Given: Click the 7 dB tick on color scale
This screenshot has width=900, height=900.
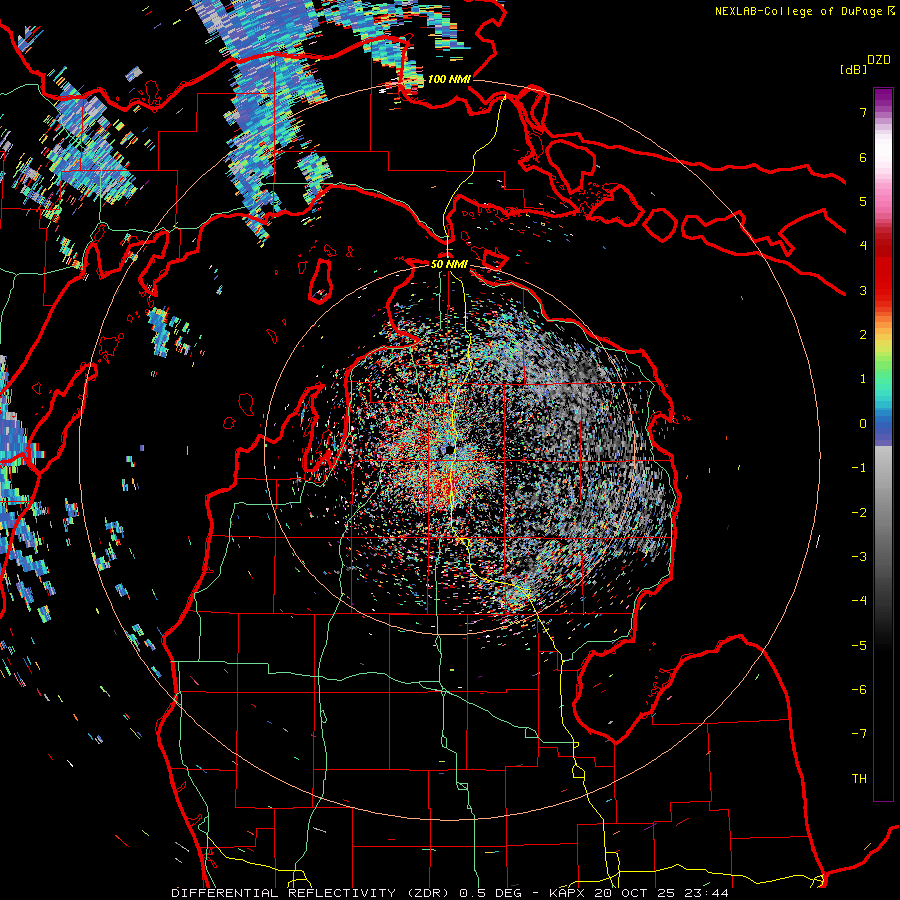Looking at the screenshot, I should [863, 112].
